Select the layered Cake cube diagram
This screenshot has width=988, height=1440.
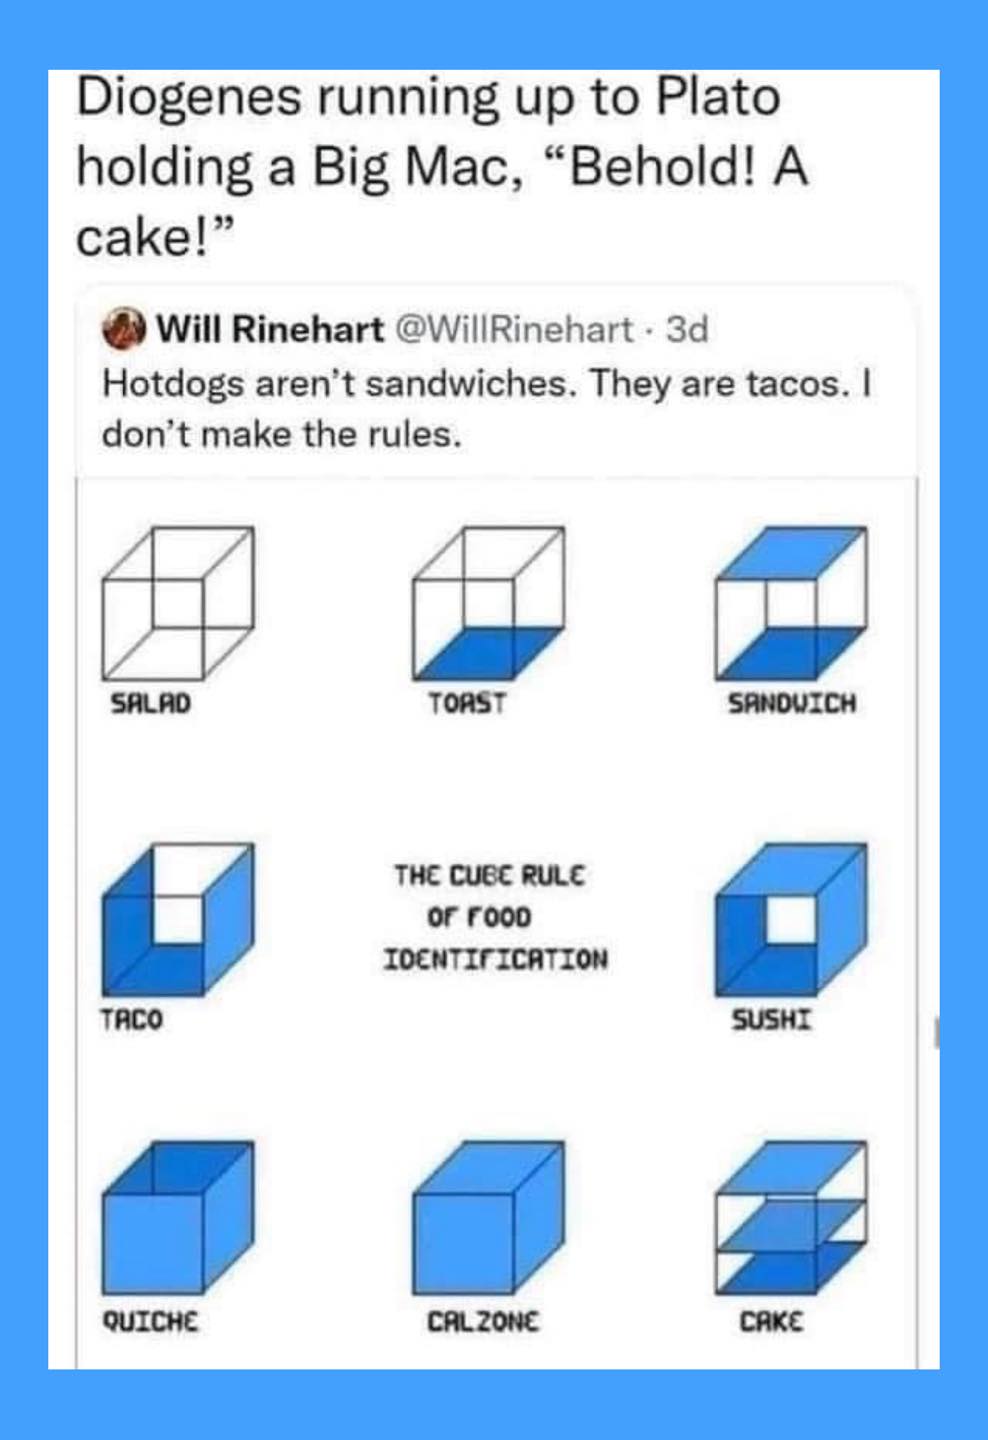[791, 1218]
